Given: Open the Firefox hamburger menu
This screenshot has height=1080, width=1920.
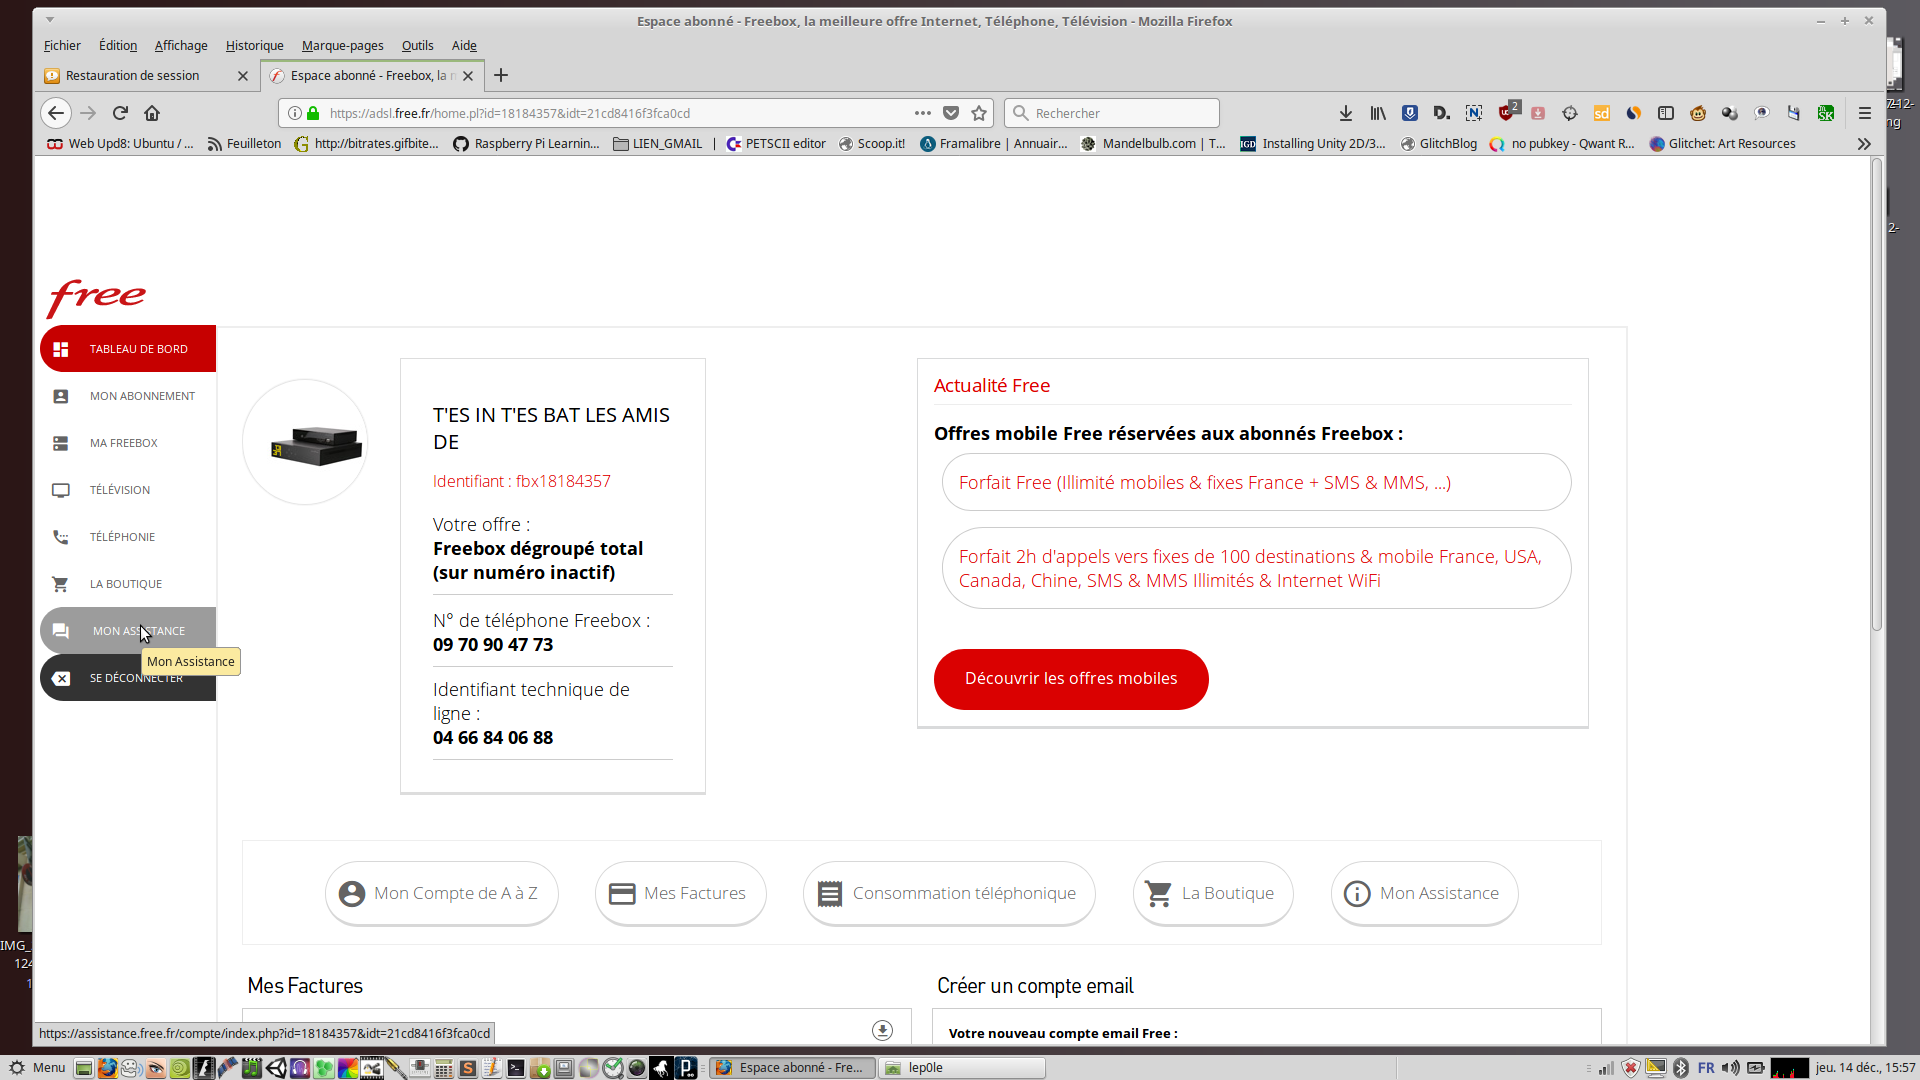Looking at the screenshot, I should coord(1864,113).
